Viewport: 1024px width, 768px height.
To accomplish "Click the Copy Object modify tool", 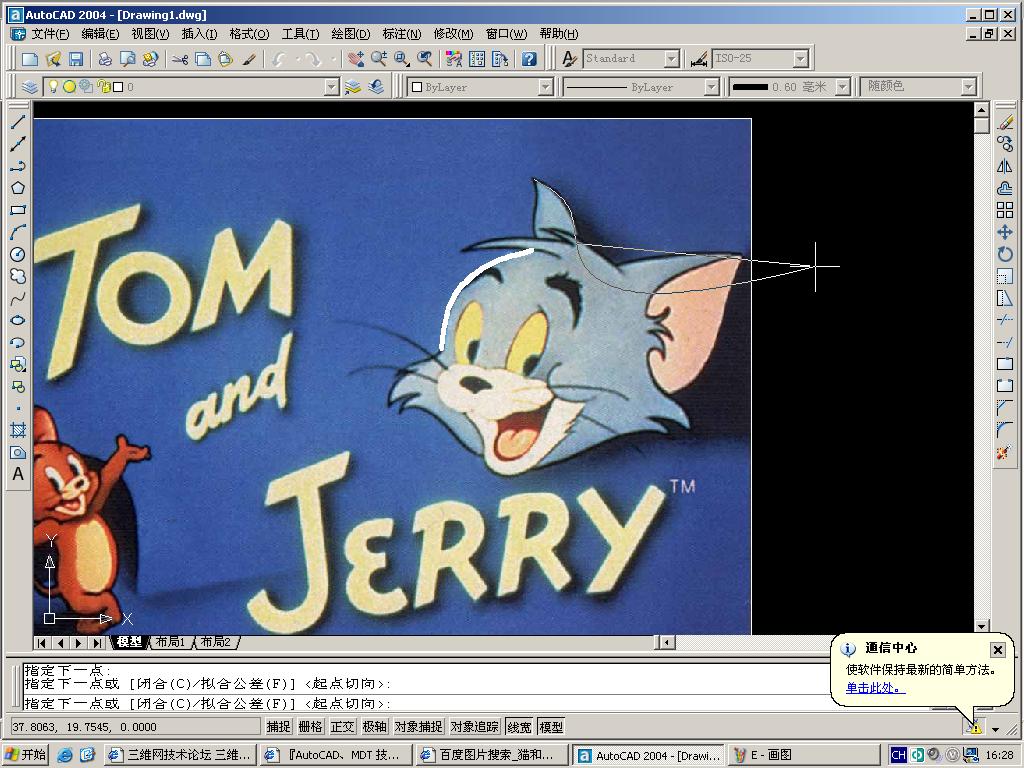I will coord(1005,144).
